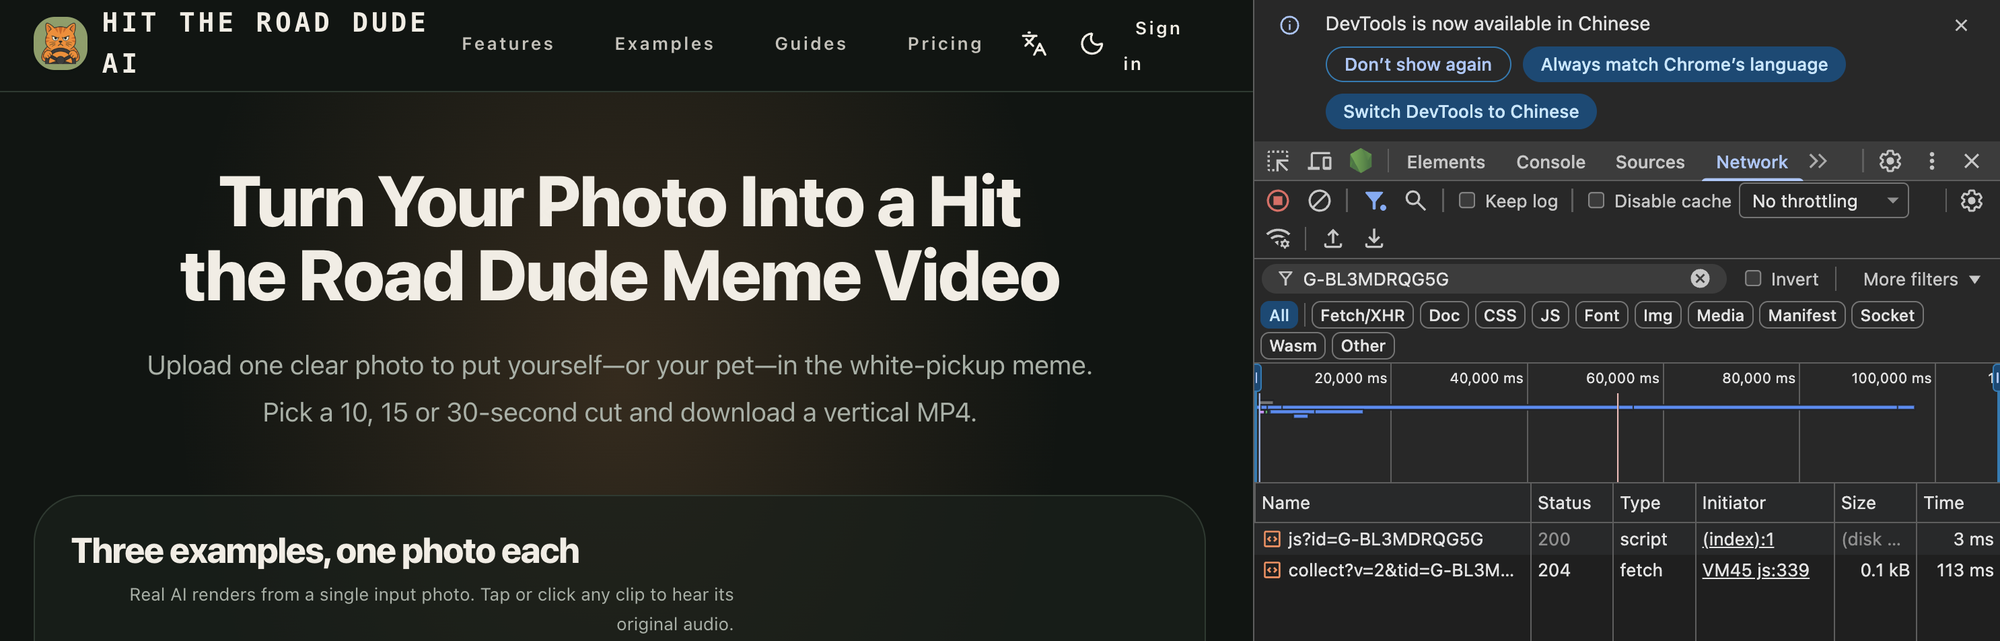The image size is (2000, 641).
Task: Expand the More filters dropdown
Action: tap(1921, 279)
